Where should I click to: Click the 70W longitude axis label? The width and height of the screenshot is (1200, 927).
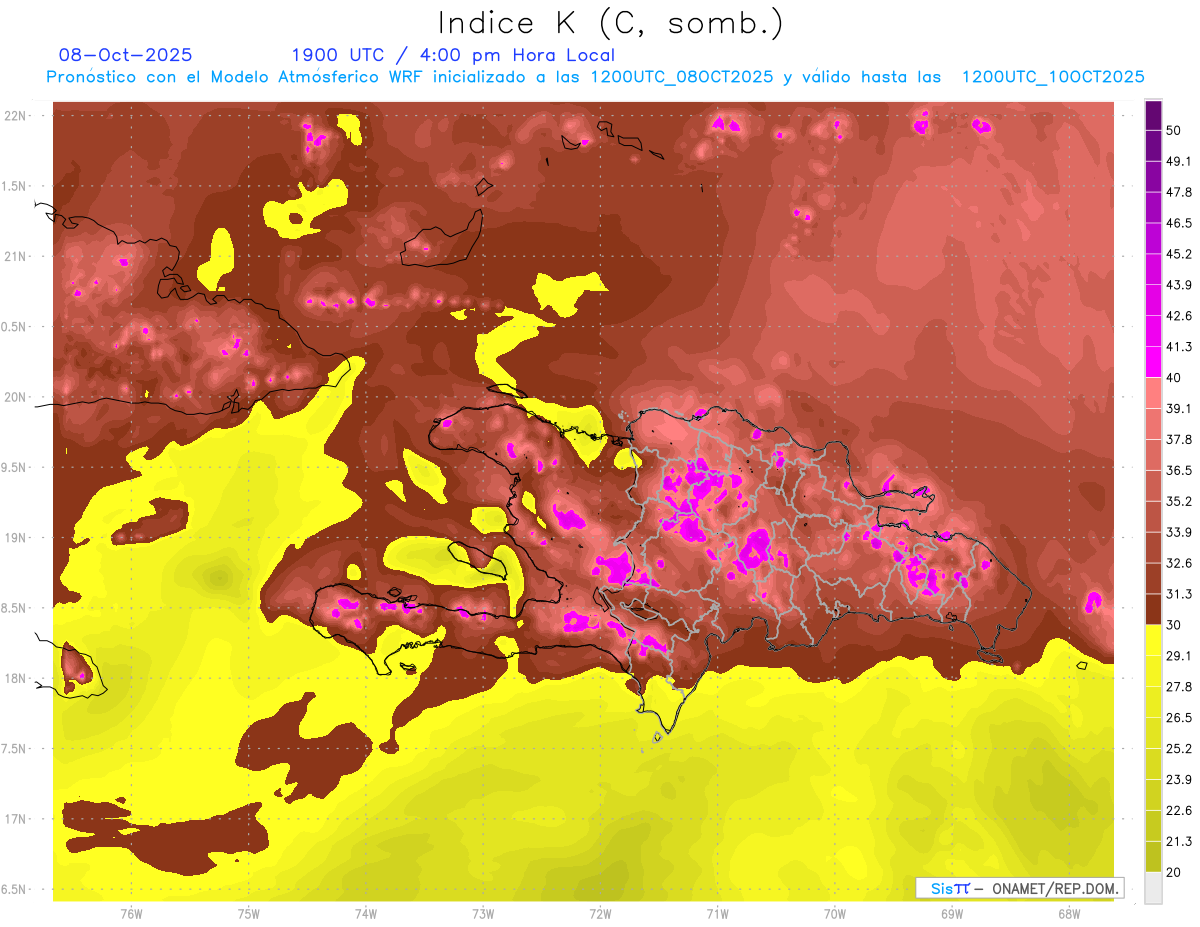click(x=834, y=913)
